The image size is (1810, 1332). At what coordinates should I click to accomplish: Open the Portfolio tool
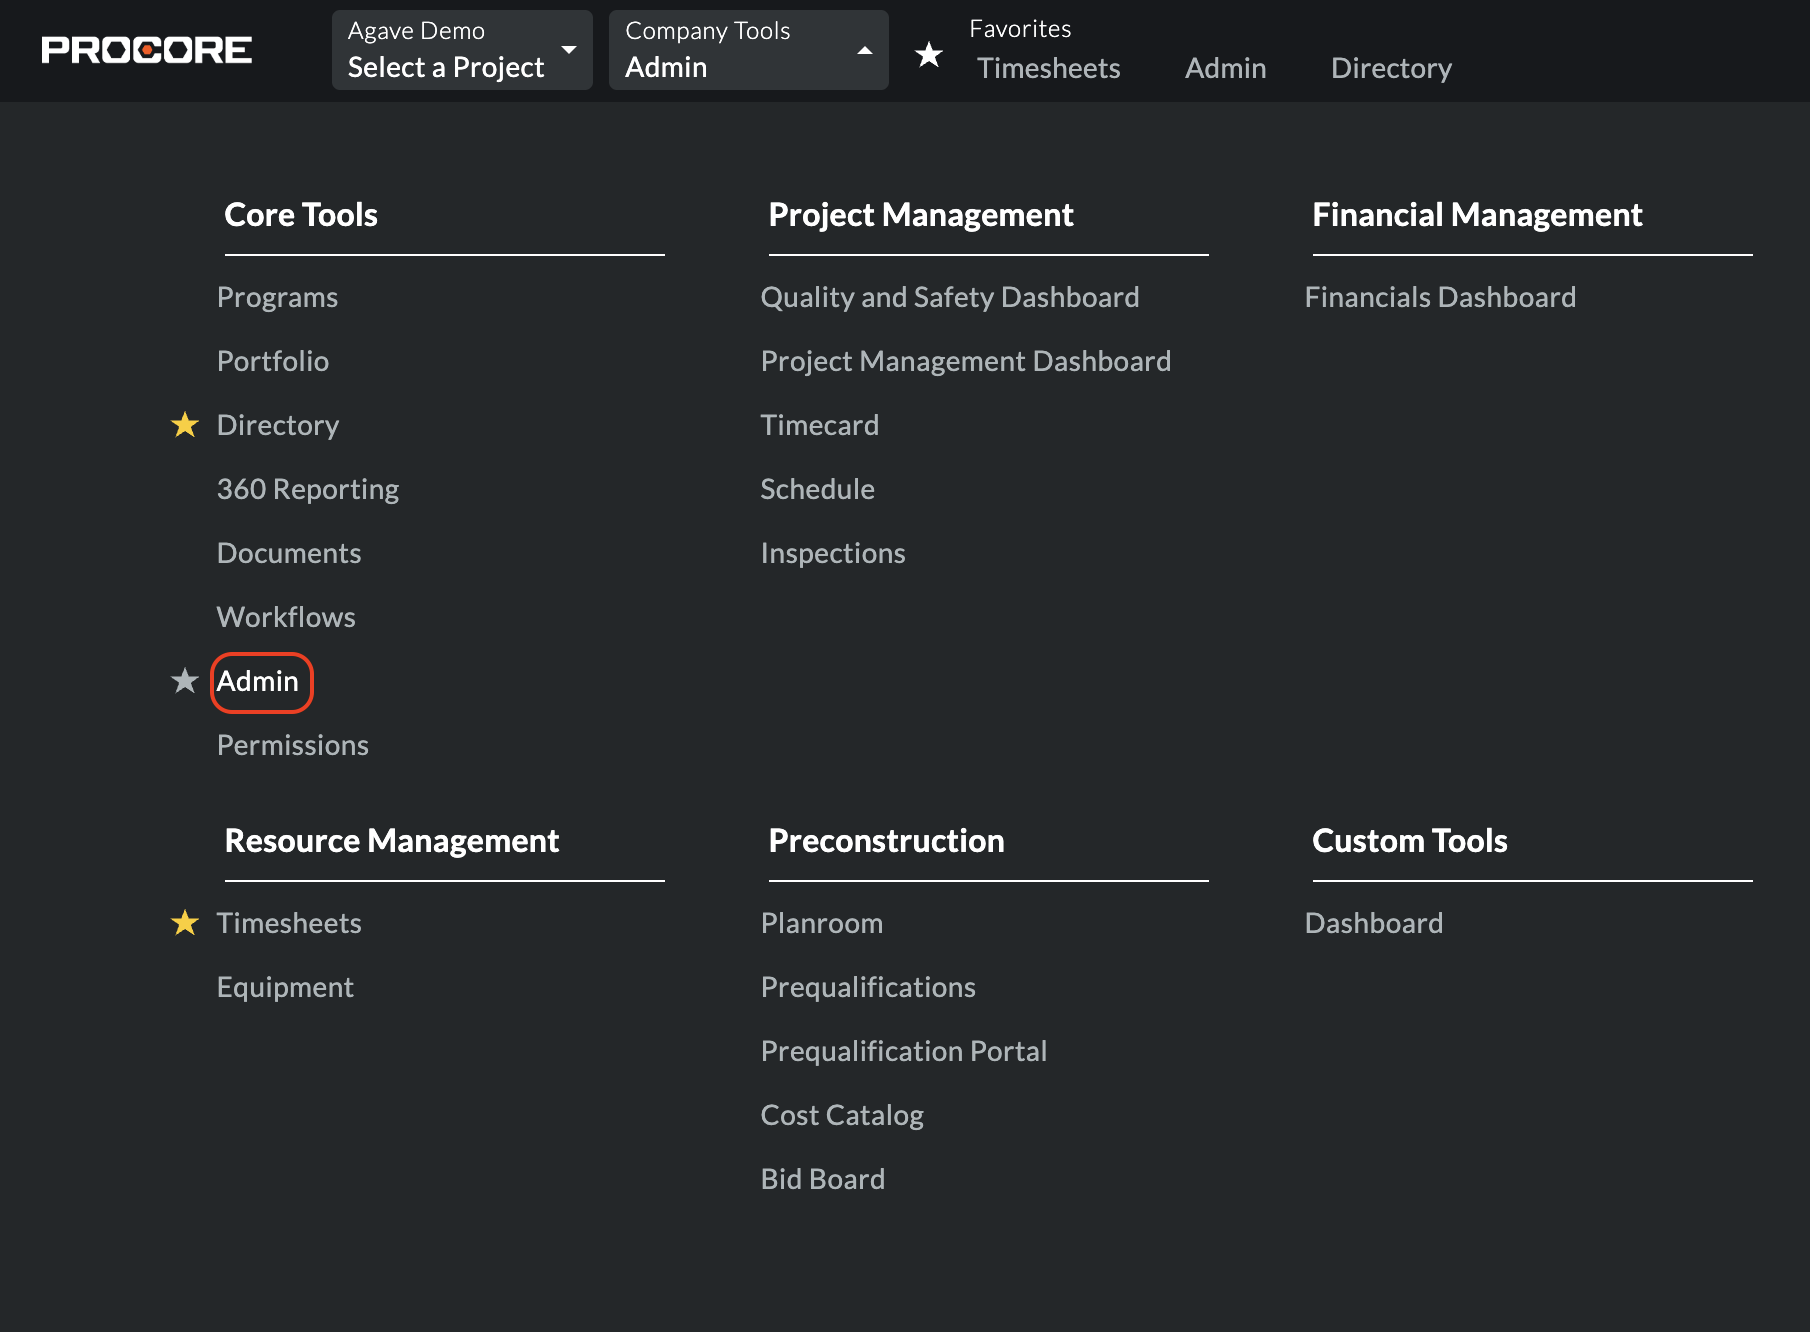point(273,361)
